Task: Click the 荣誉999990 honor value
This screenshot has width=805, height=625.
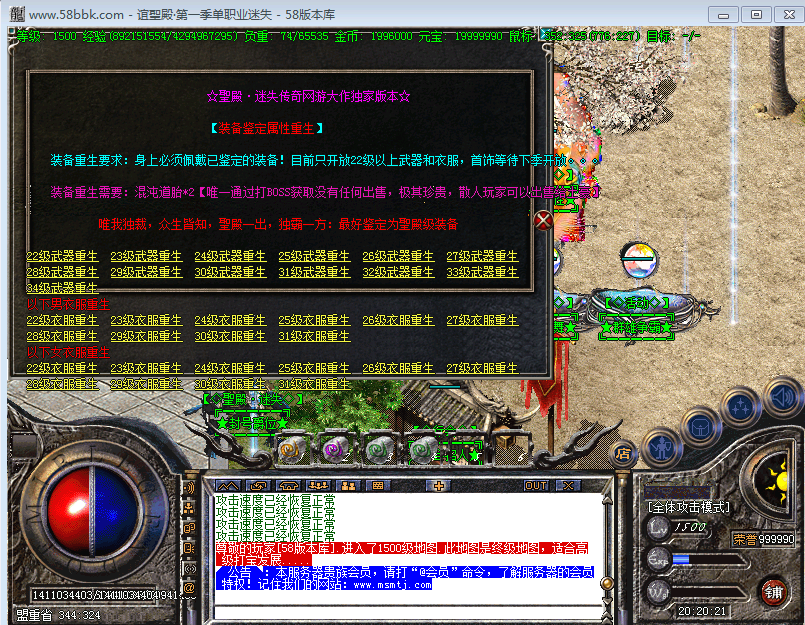Action: pyautogui.click(x=763, y=539)
